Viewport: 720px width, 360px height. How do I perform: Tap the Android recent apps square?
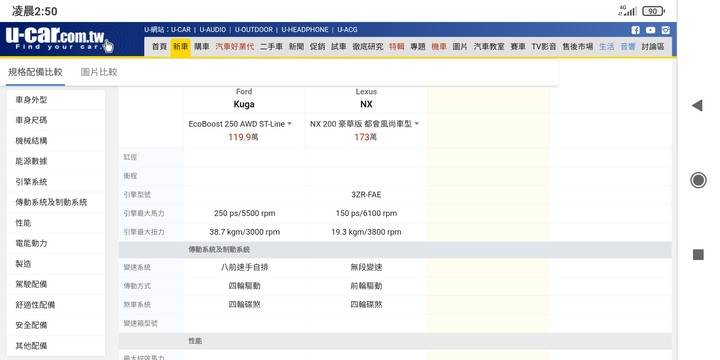[x=698, y=254]
